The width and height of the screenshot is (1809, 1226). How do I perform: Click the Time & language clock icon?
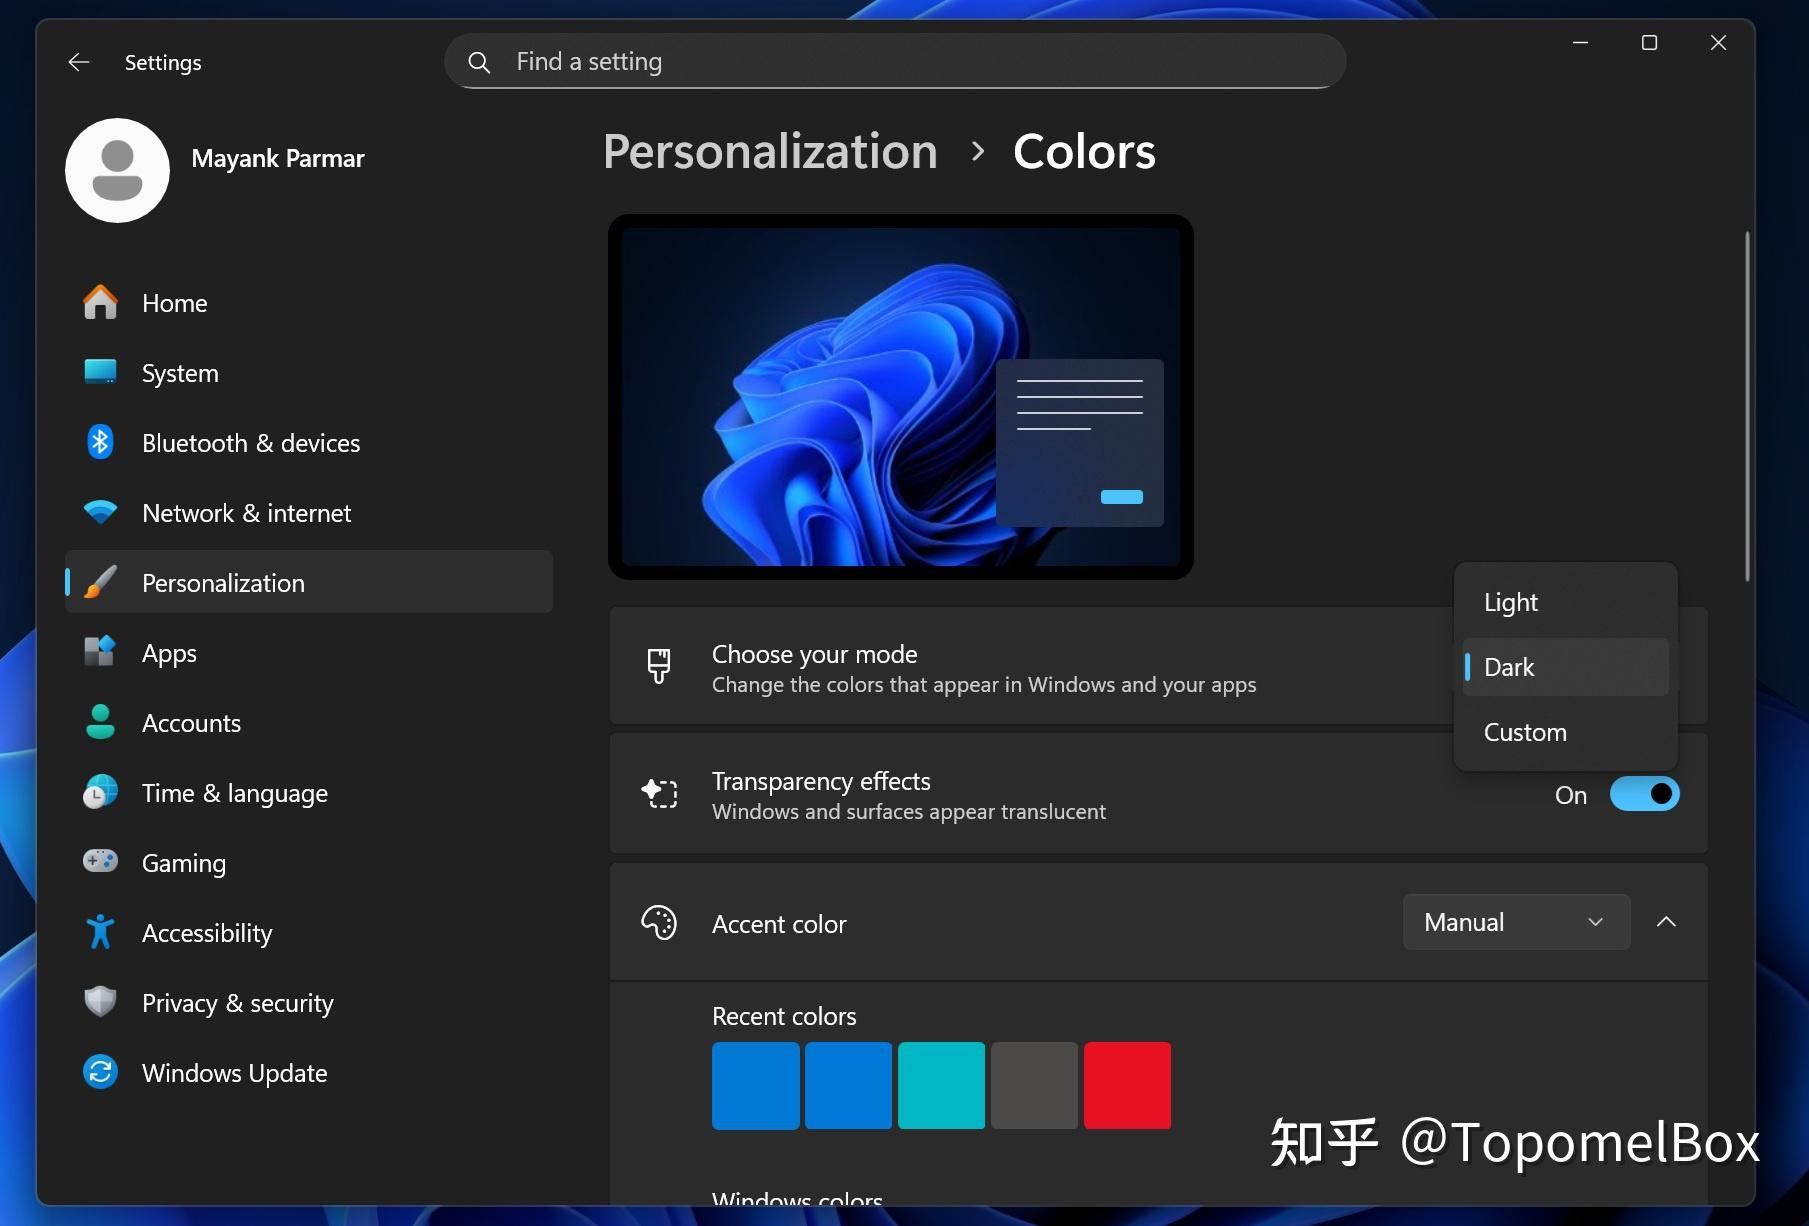[100, 792]
